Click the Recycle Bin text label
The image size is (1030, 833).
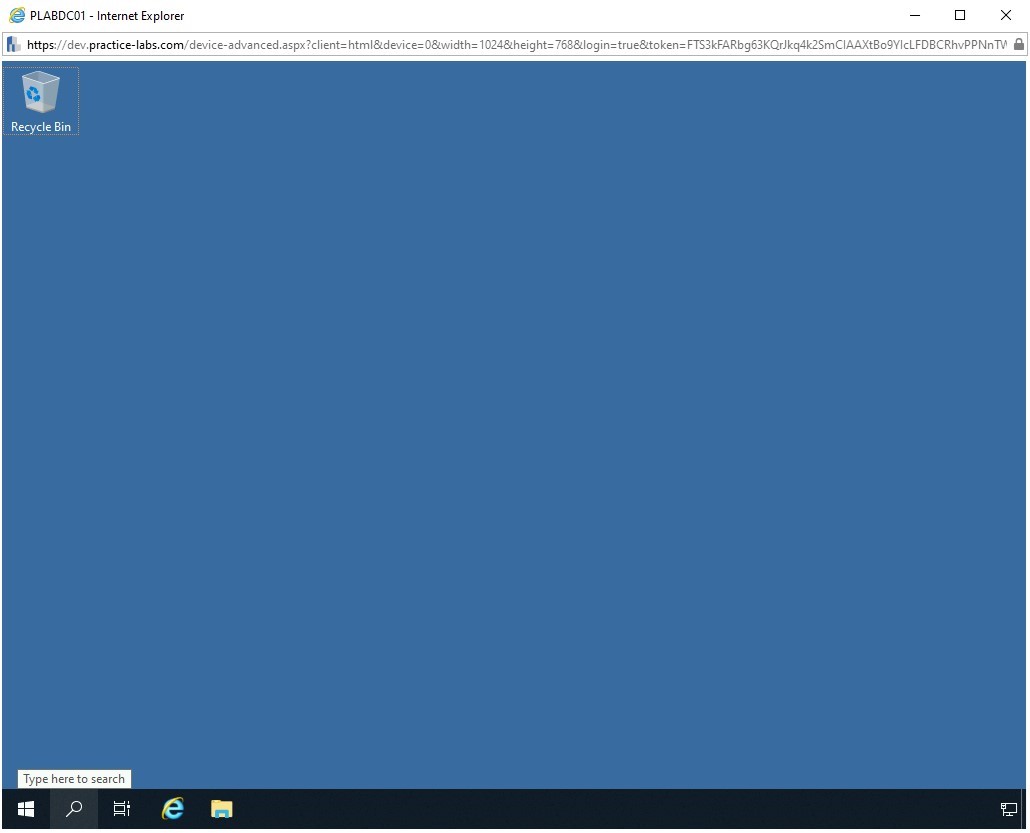[x=41, y=127]
